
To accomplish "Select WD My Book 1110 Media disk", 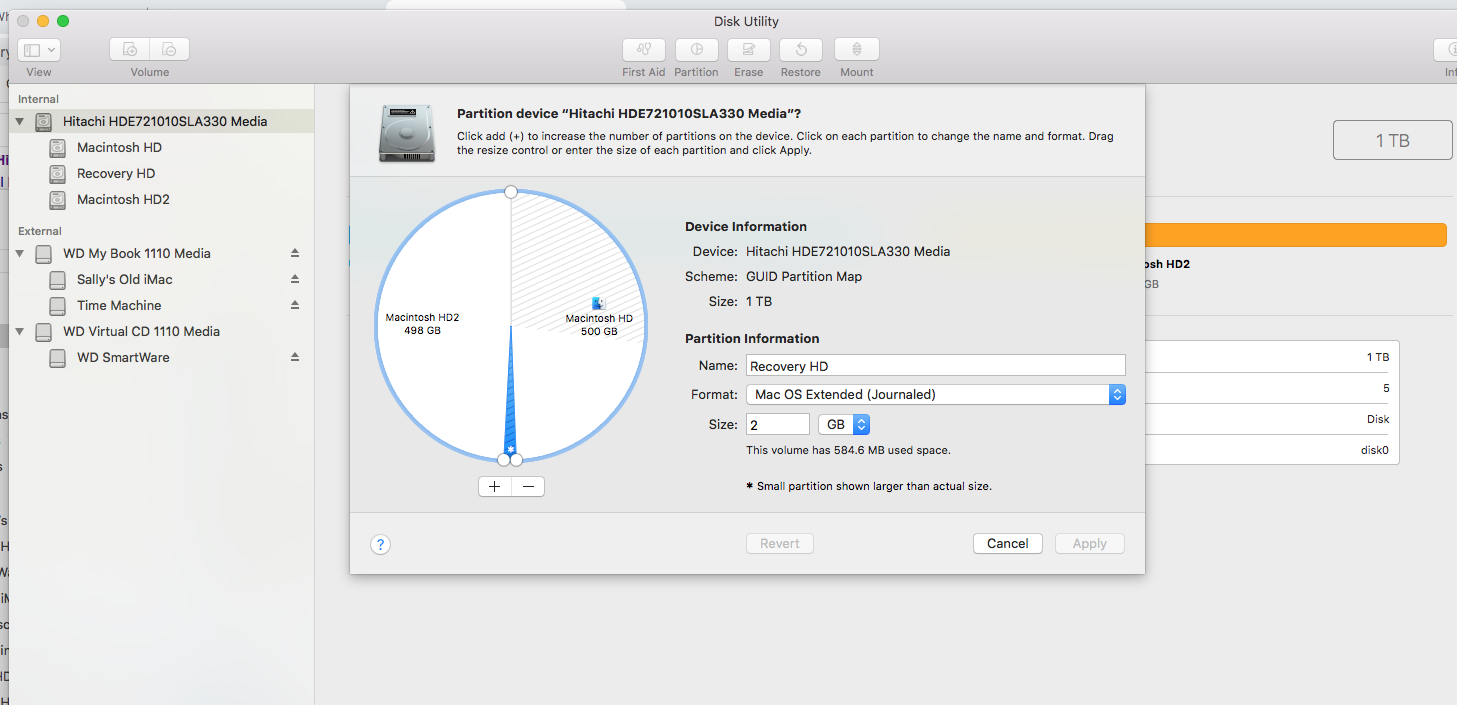I will pyautogui.click(x=137, y=253).
